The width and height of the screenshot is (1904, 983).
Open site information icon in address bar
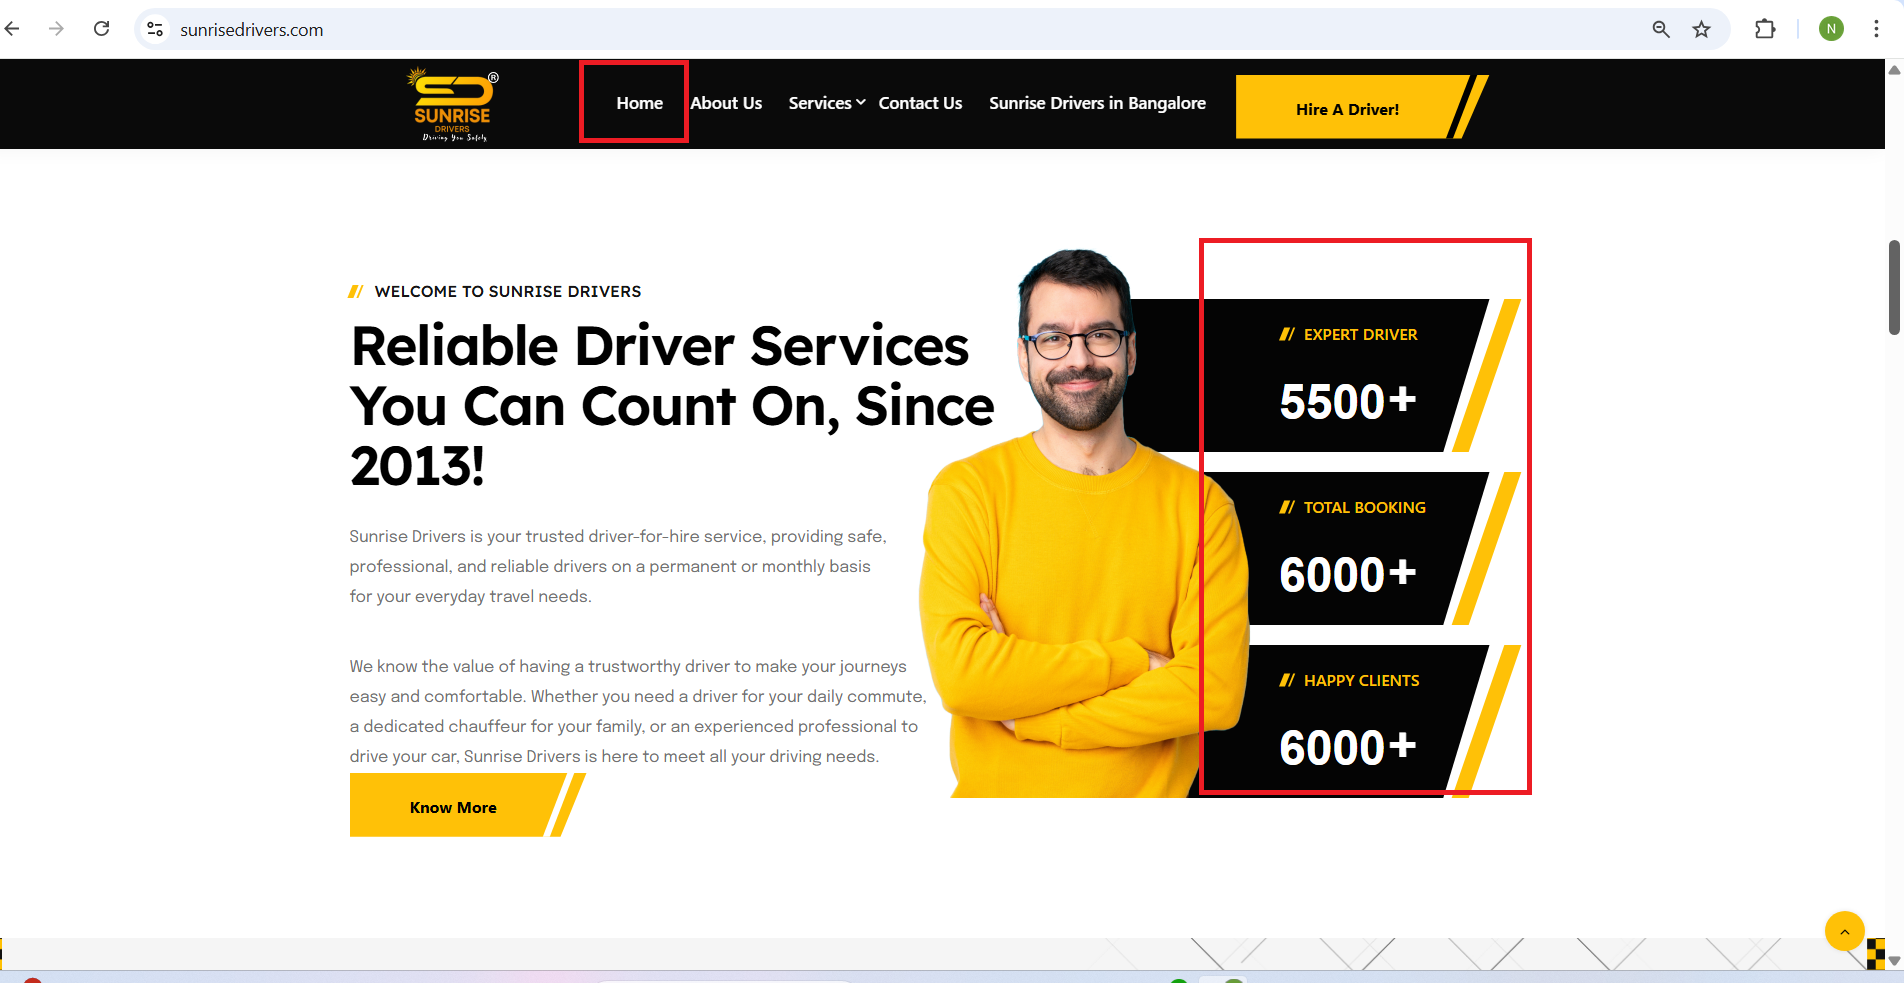tap(155, 30)
